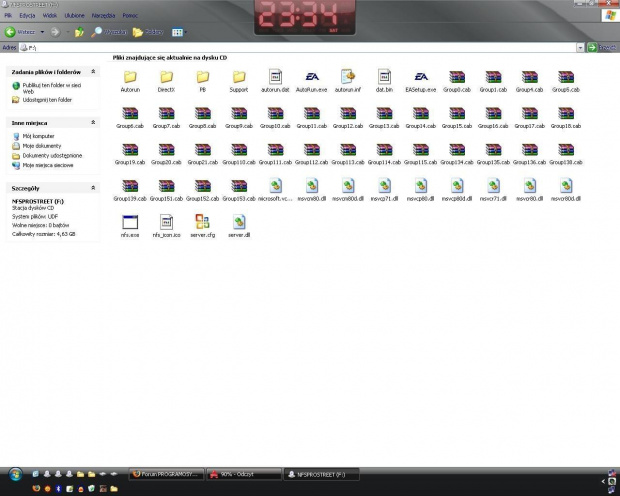Click 'Udostępnij ten folder' link
Viewport: 620px width, 496px height.
(x=46, y=100)
